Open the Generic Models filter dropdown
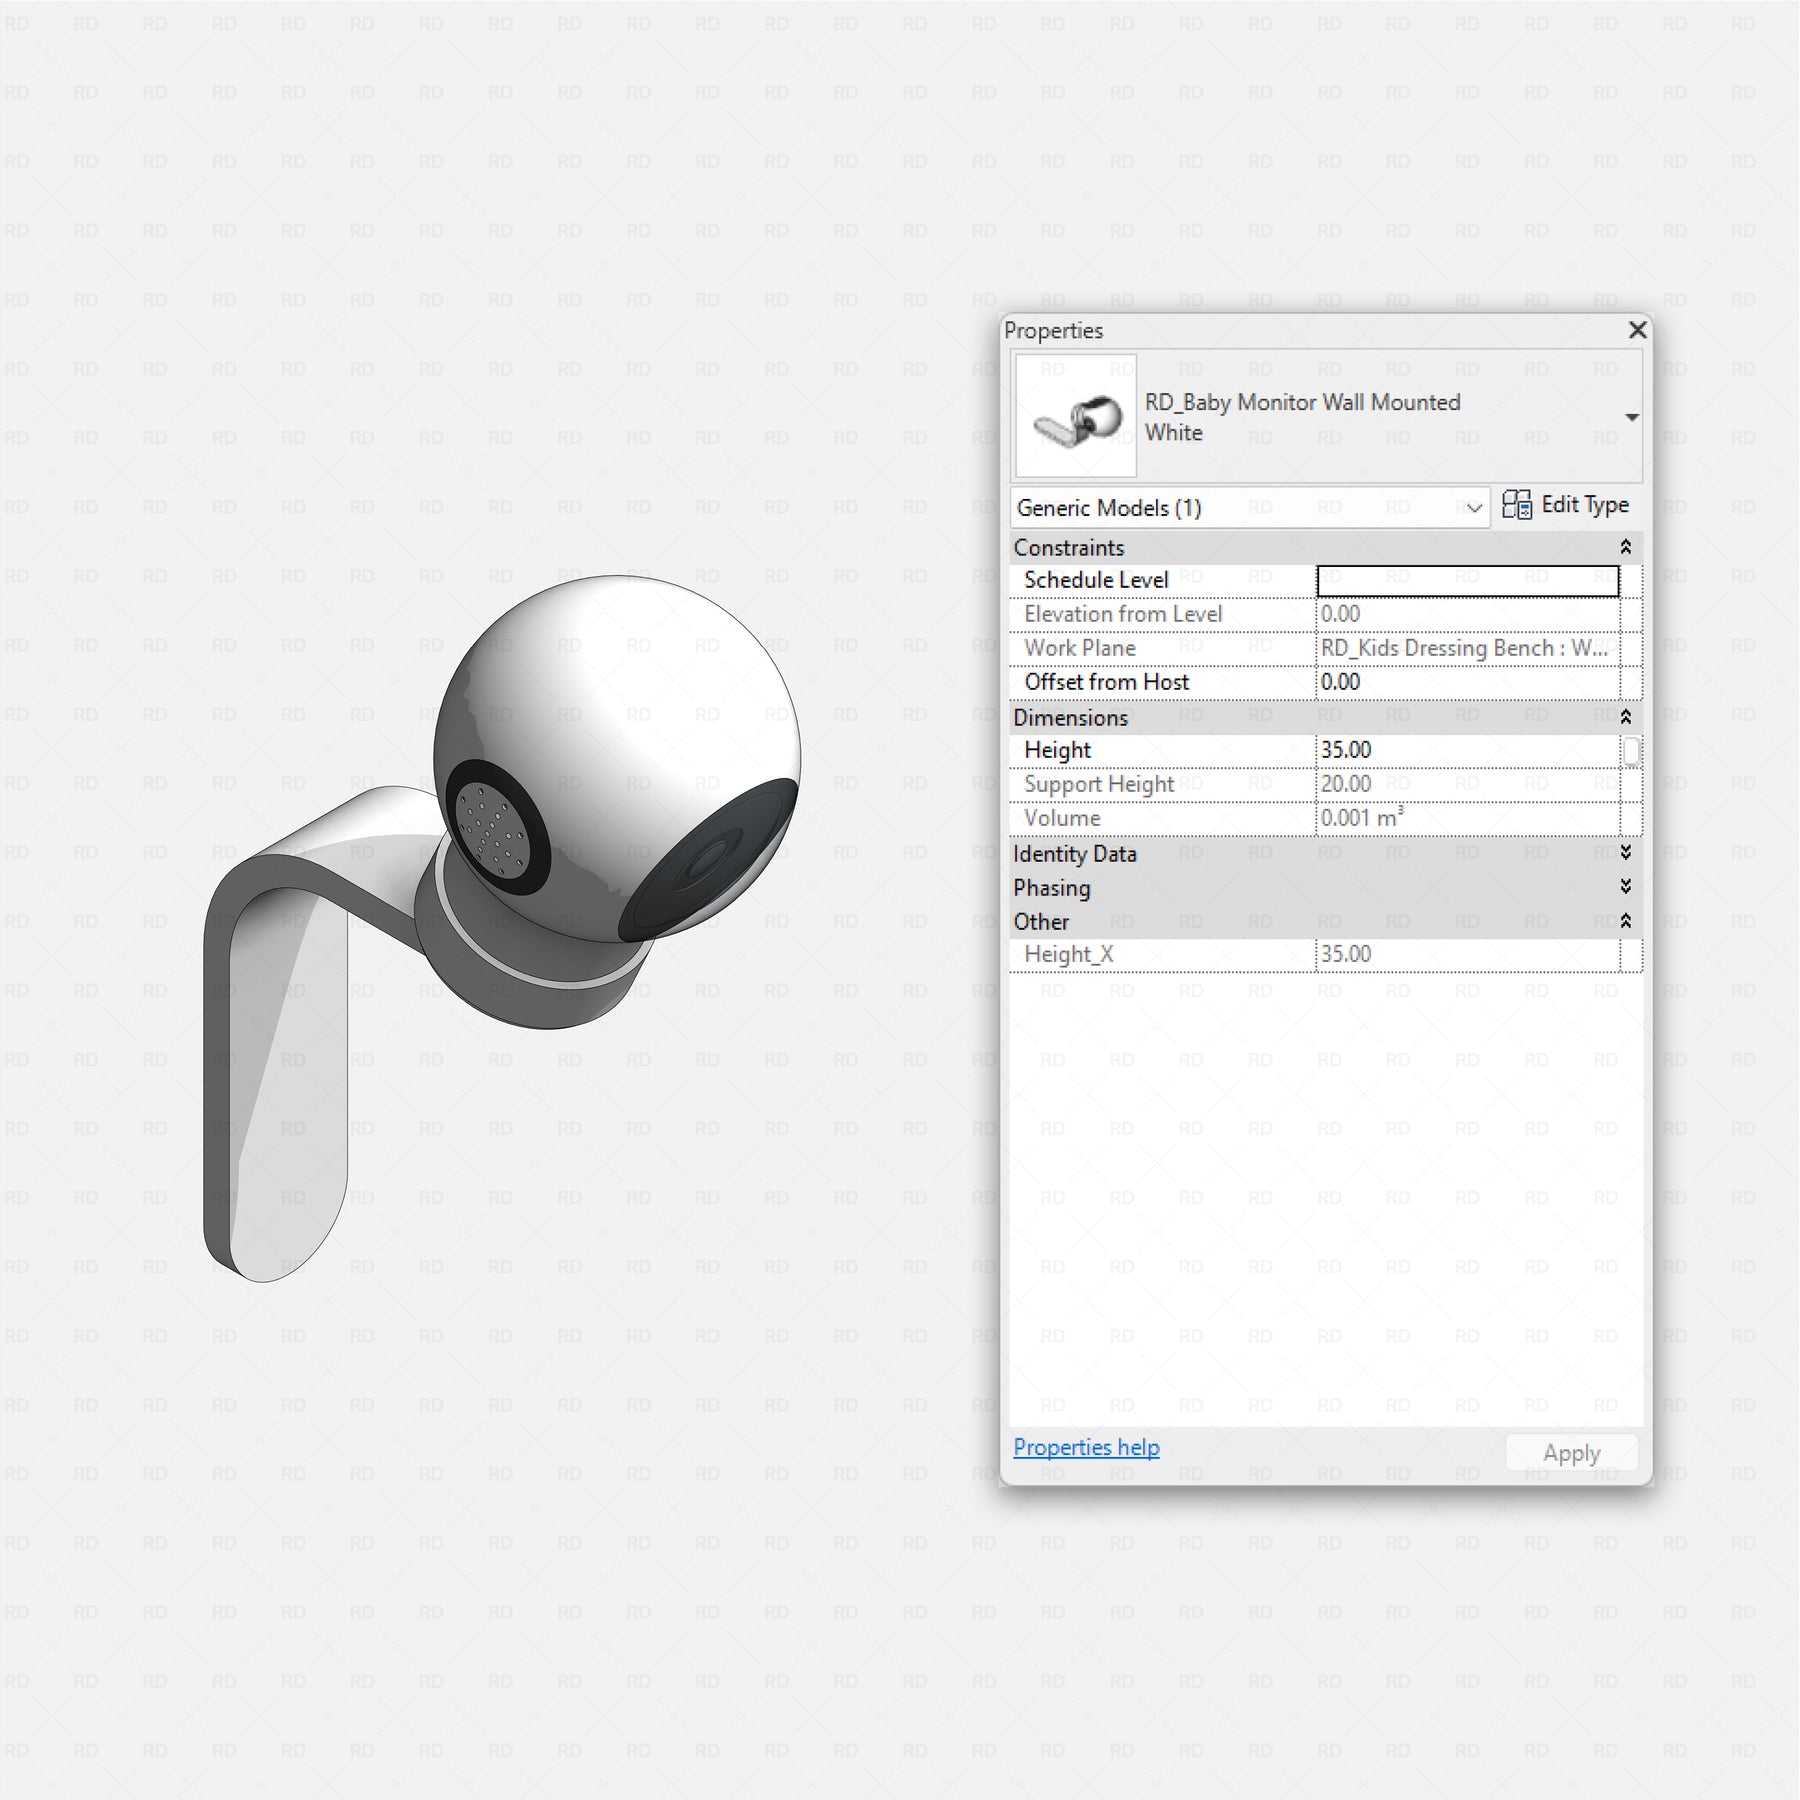1800x1800 pixels. coord(1474,508)
